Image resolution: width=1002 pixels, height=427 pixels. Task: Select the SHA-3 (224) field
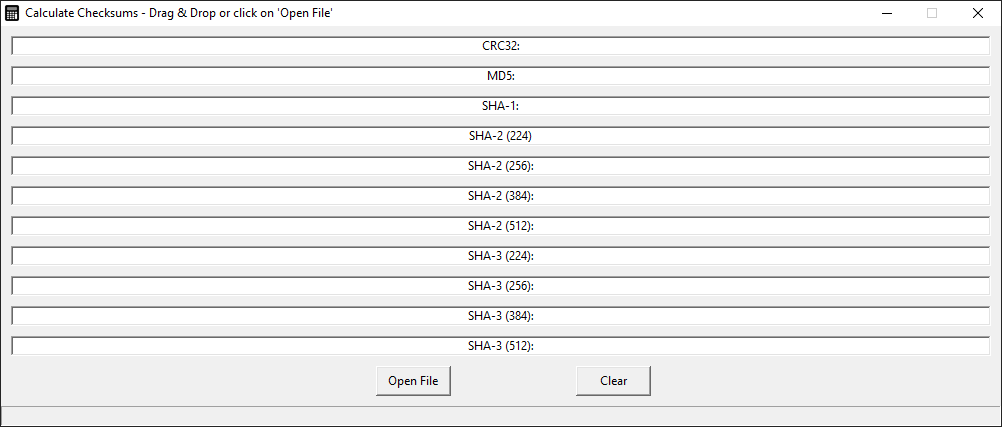tap(500, 256)
